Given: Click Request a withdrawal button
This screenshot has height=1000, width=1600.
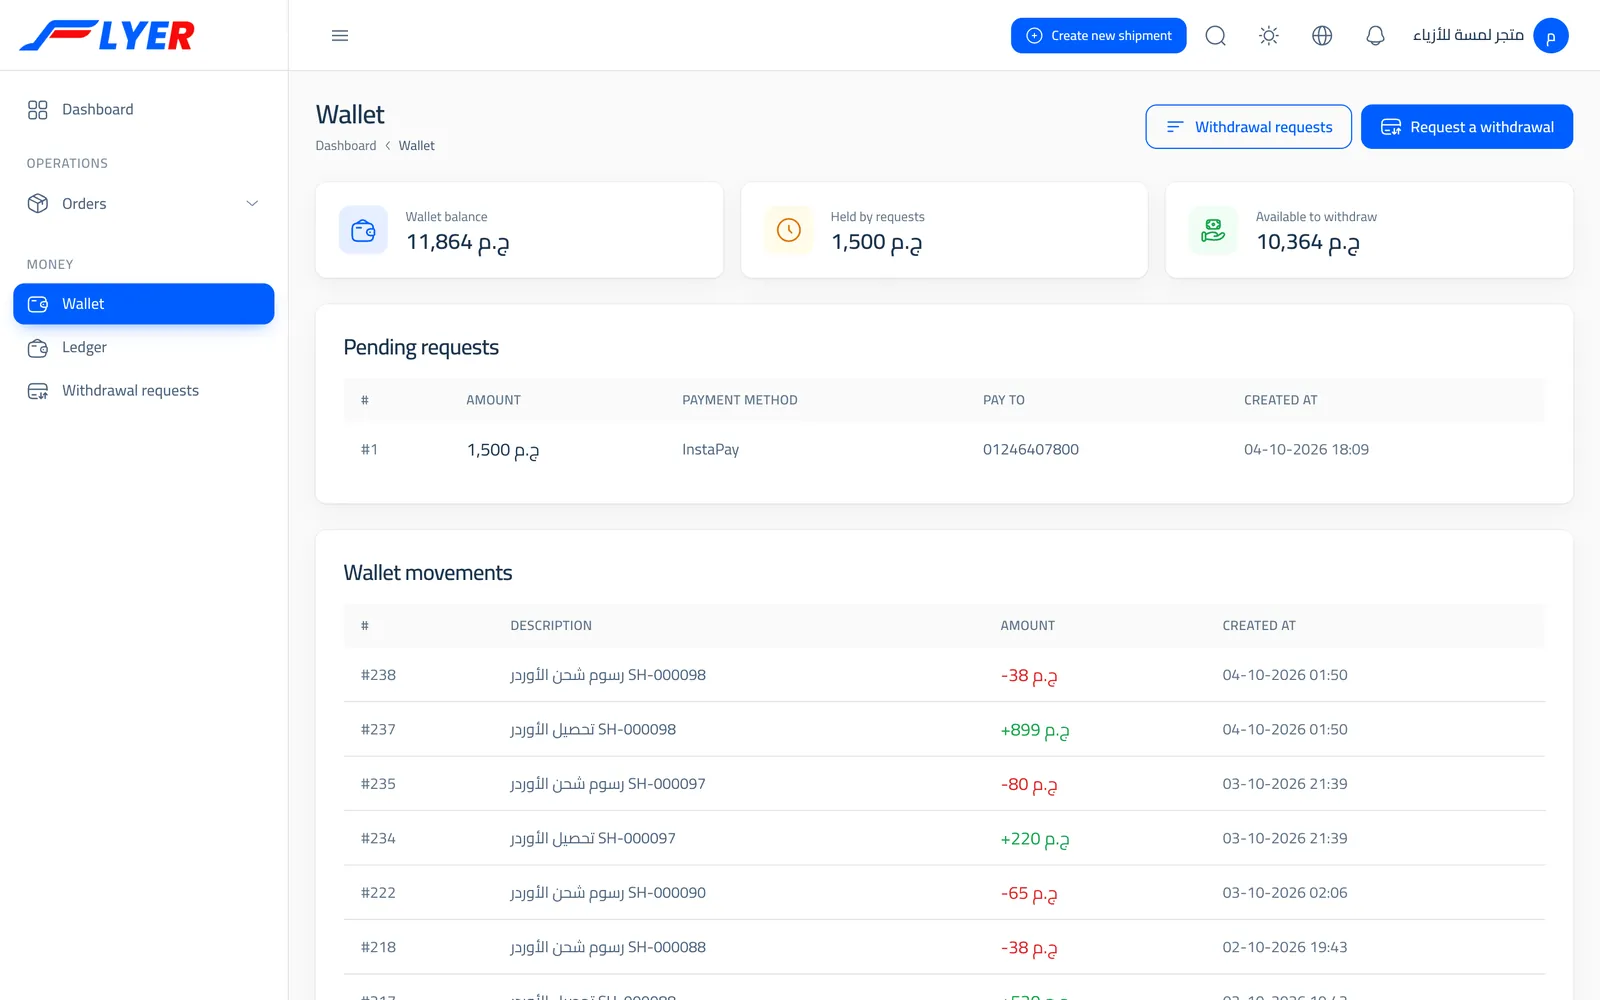Looking at the screenshot, I should coord(1467,127).
